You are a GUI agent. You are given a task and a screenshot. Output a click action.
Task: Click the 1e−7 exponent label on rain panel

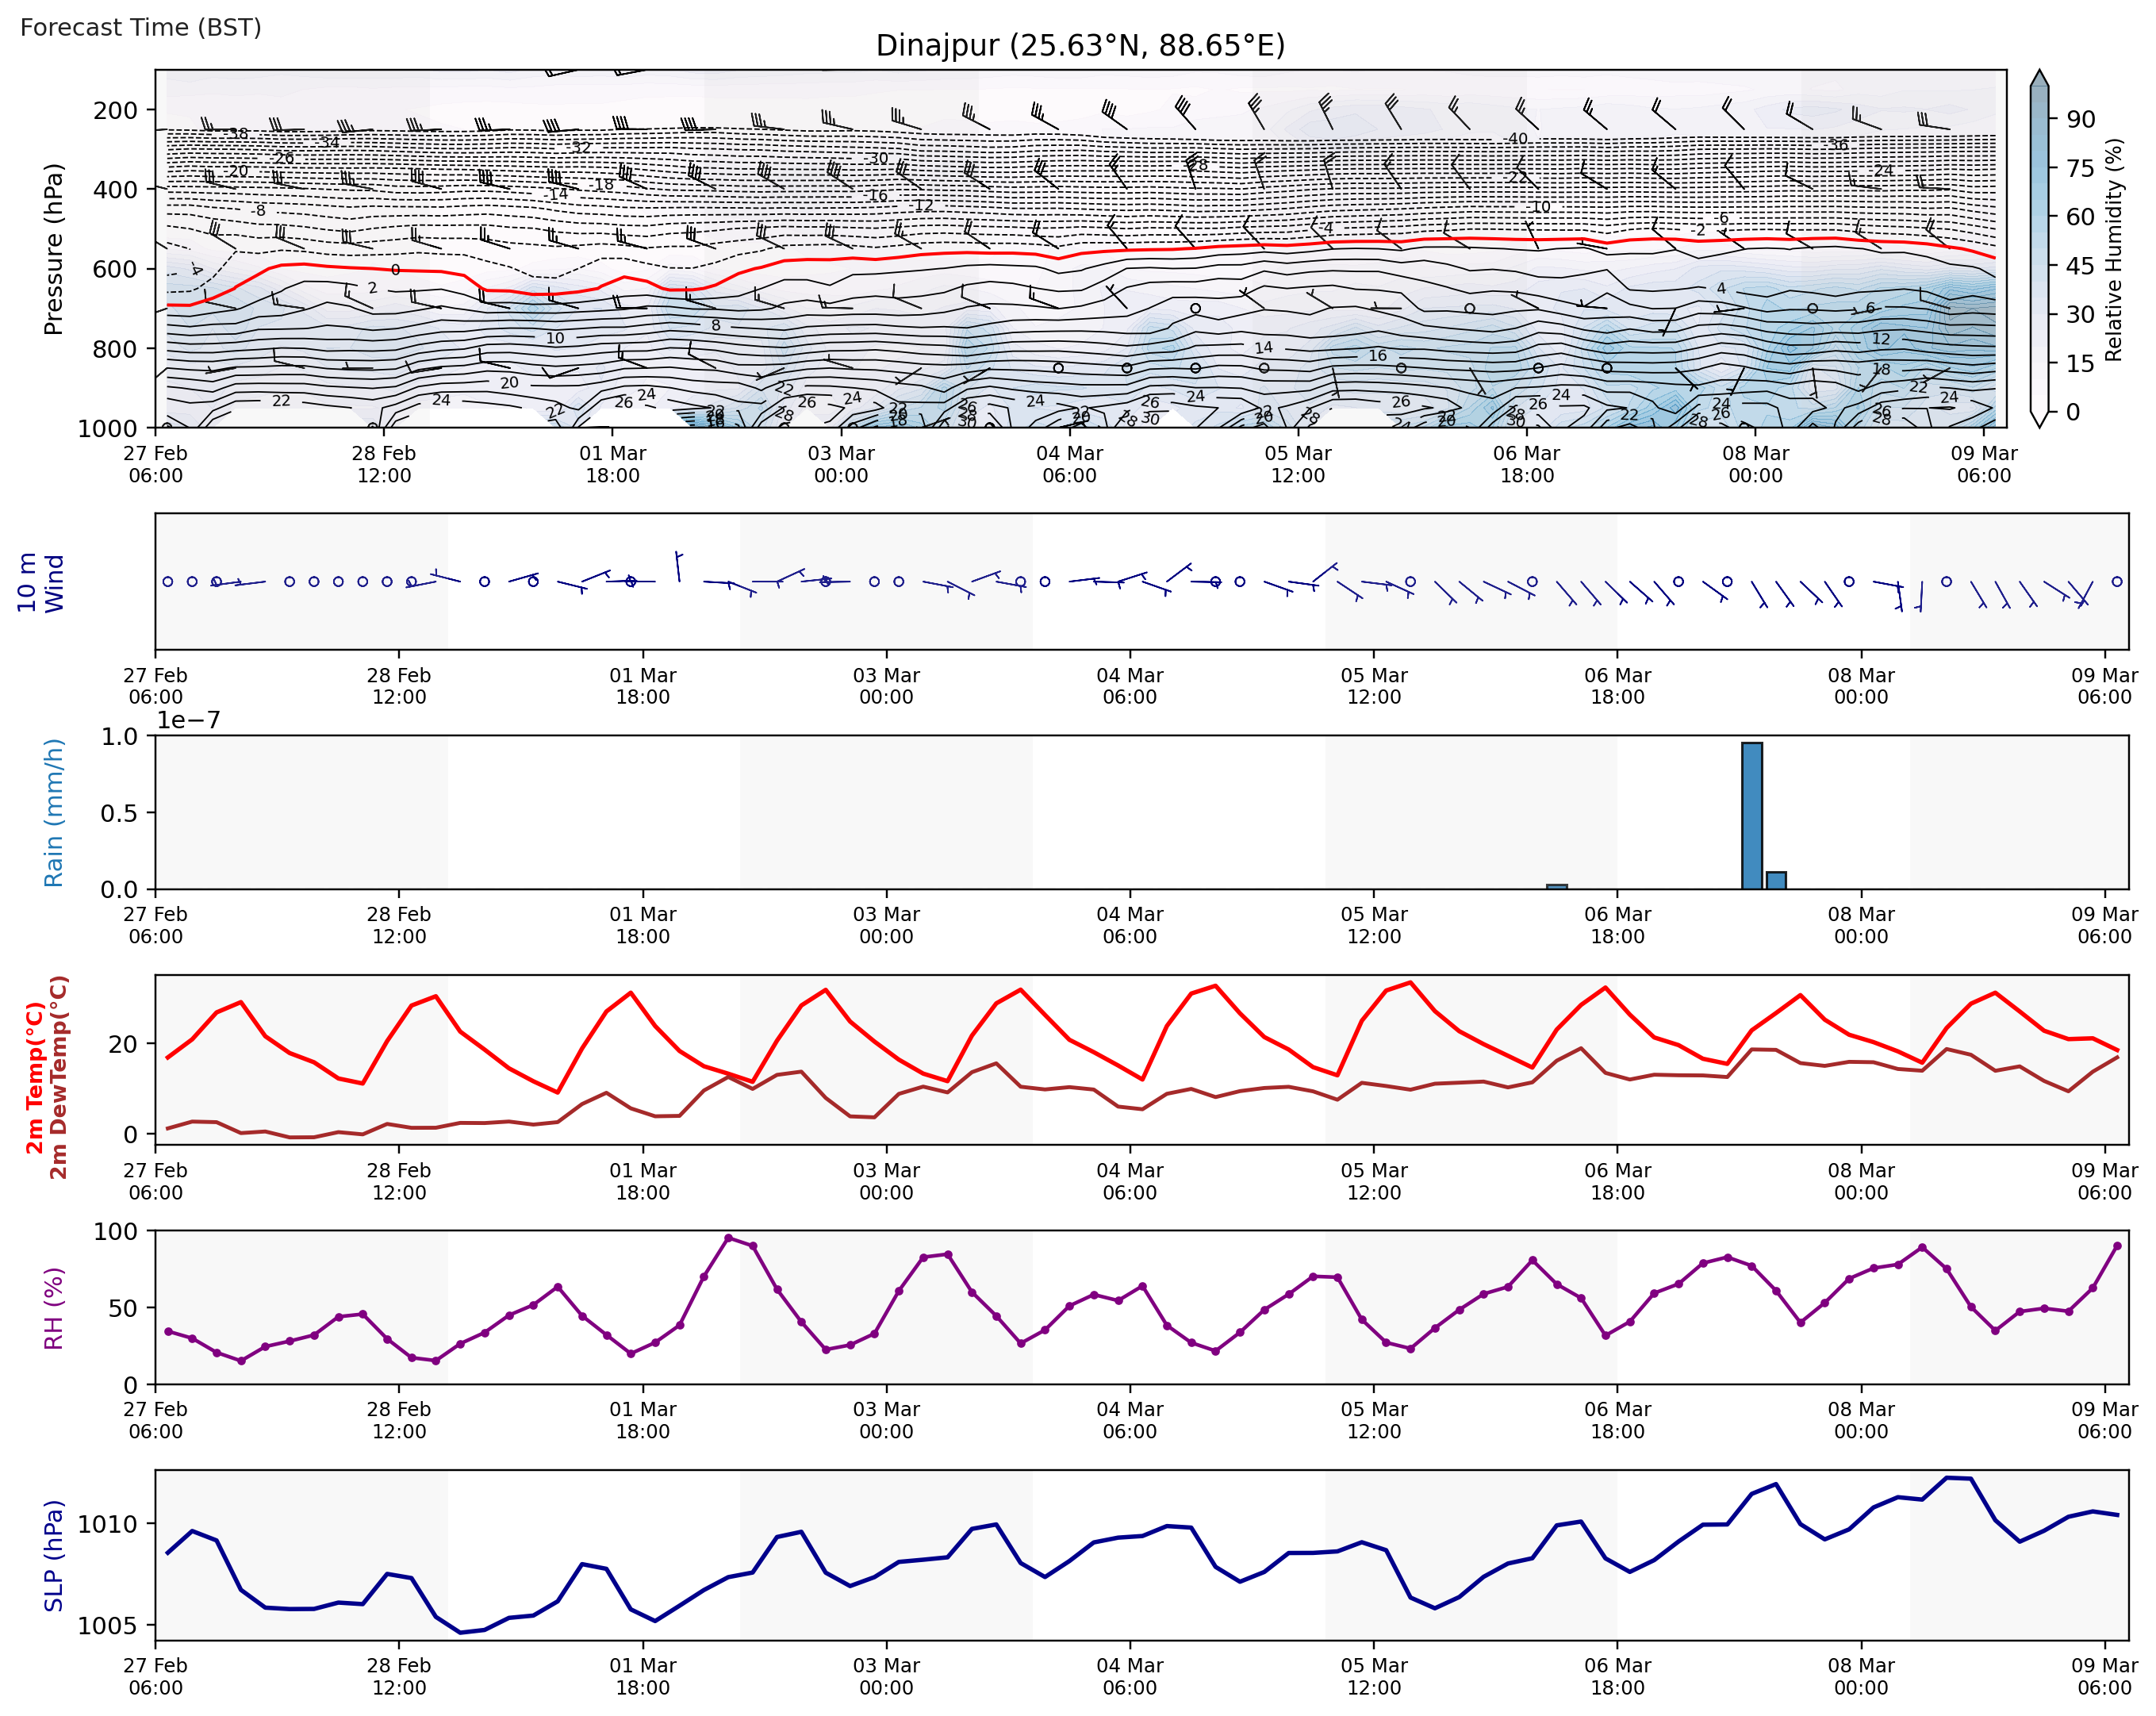(x=188, y=720)
